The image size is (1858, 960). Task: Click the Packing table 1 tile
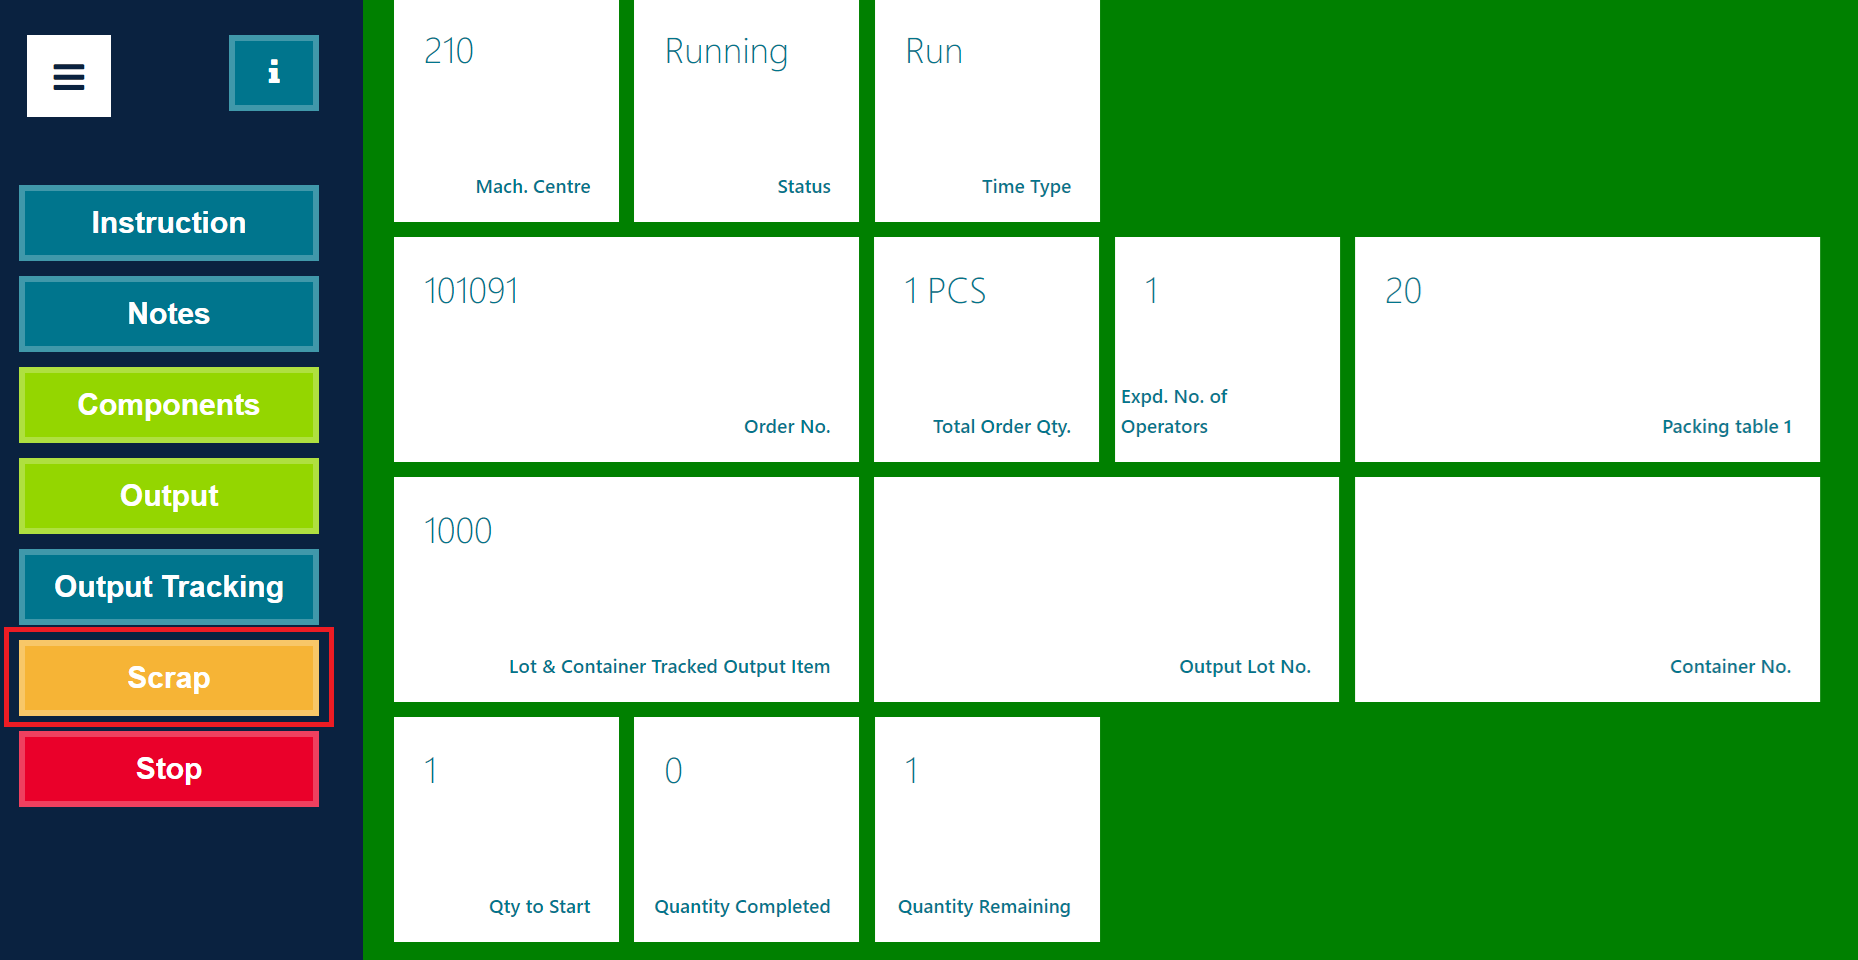1587,349
